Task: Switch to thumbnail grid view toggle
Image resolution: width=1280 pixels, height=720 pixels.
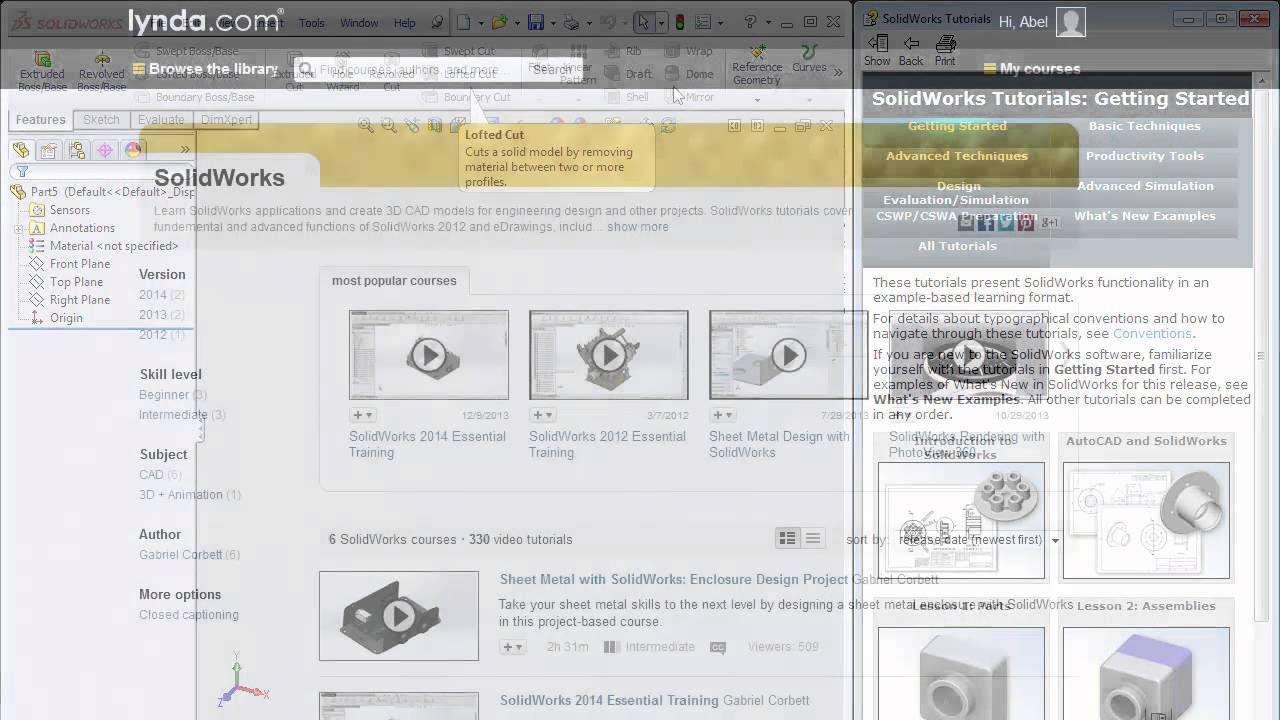Action: tap(788, 538)
